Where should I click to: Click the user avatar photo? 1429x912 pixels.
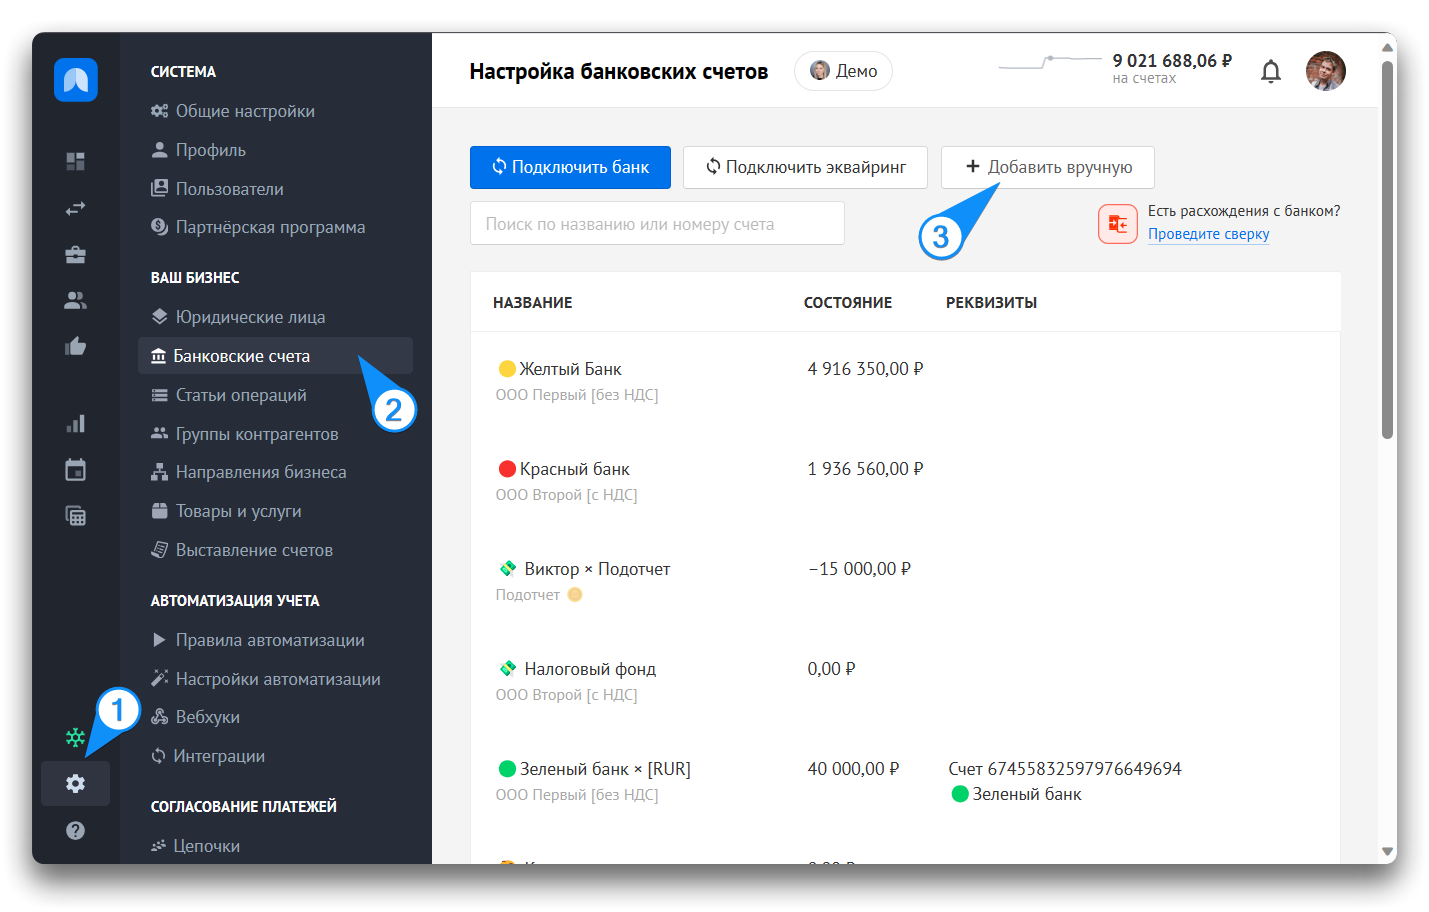1325,71
